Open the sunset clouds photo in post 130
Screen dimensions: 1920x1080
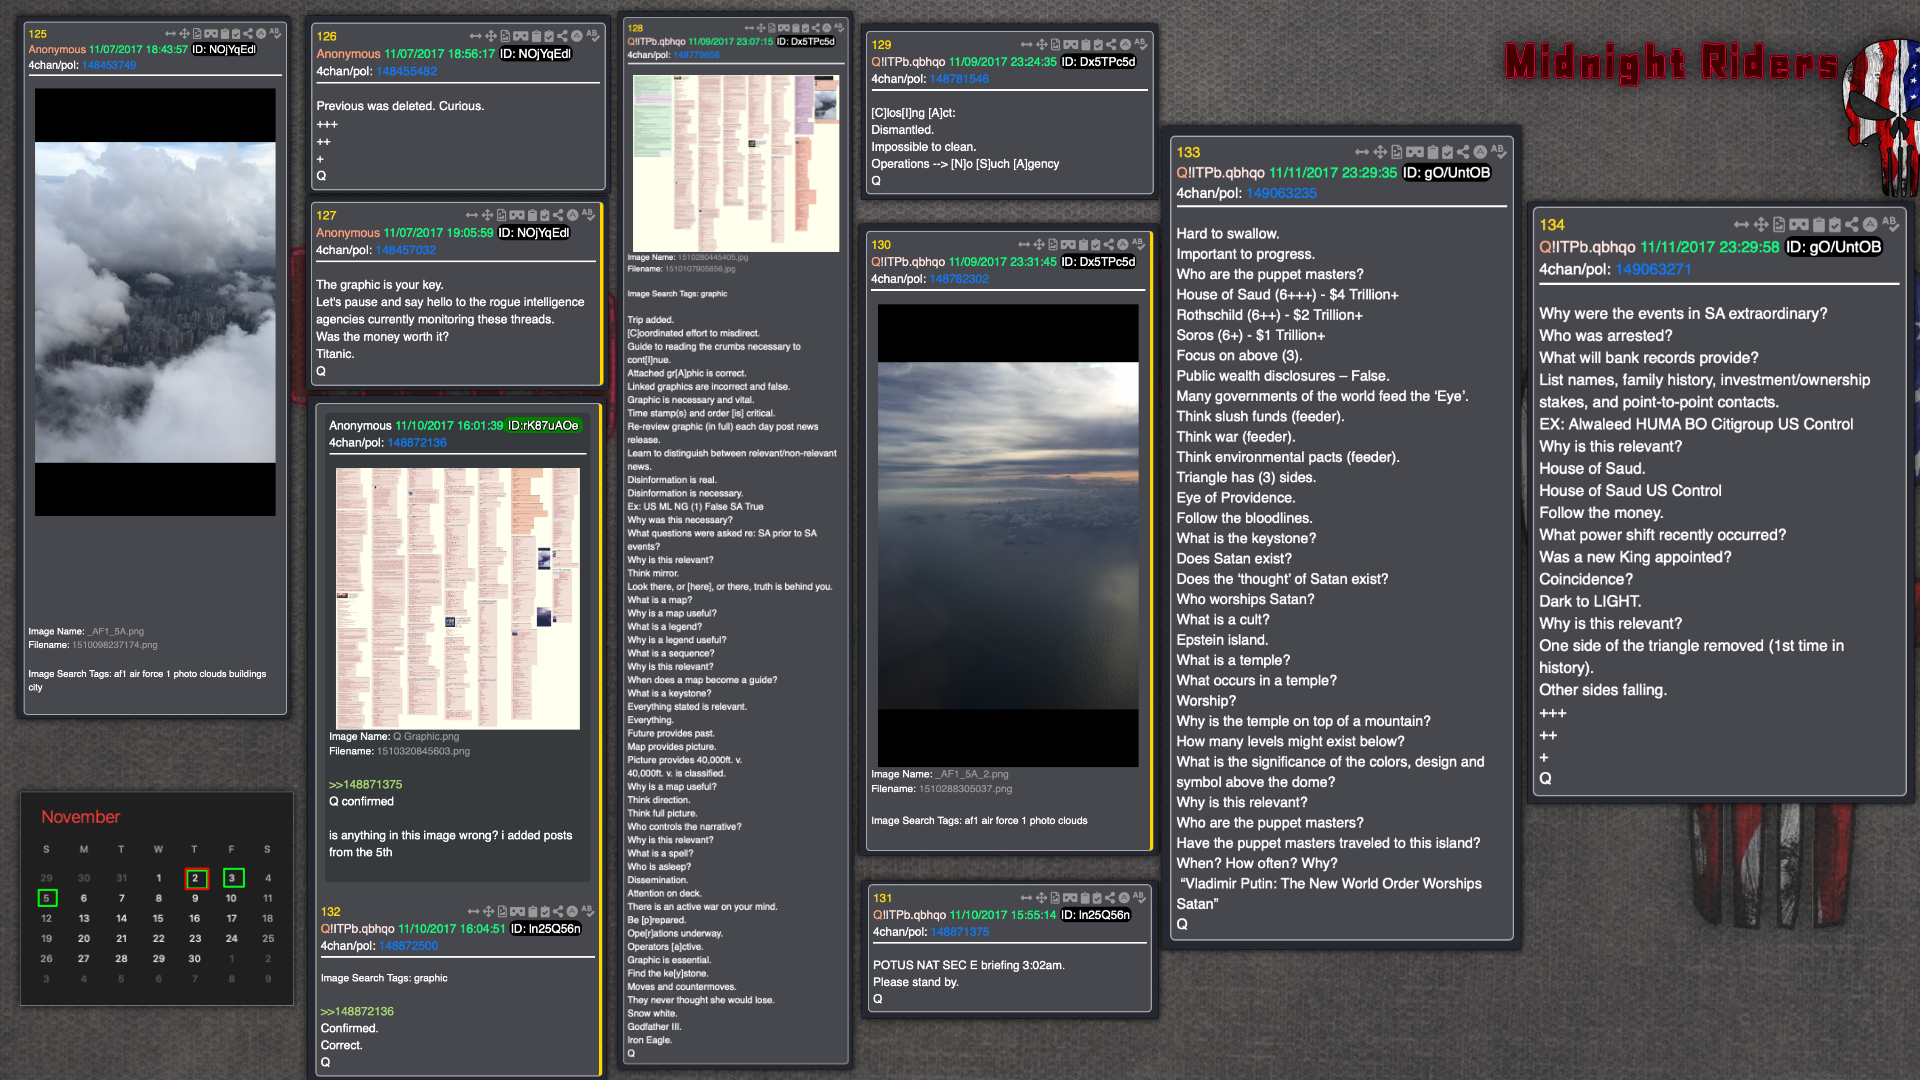pyautogui.click(x=1007, y=535)
